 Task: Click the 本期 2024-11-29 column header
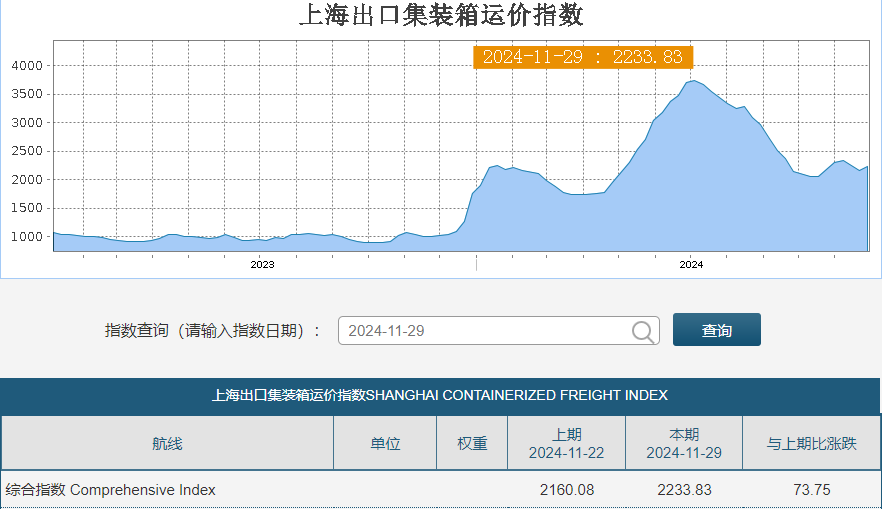coord(683,443)
